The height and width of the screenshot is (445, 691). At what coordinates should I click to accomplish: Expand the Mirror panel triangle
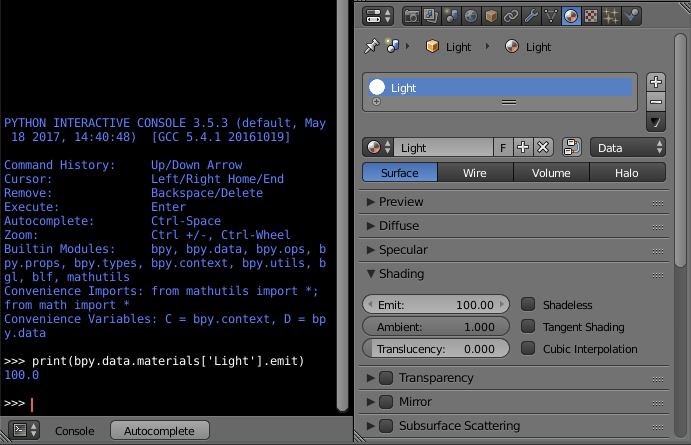[x=371, y=402]
